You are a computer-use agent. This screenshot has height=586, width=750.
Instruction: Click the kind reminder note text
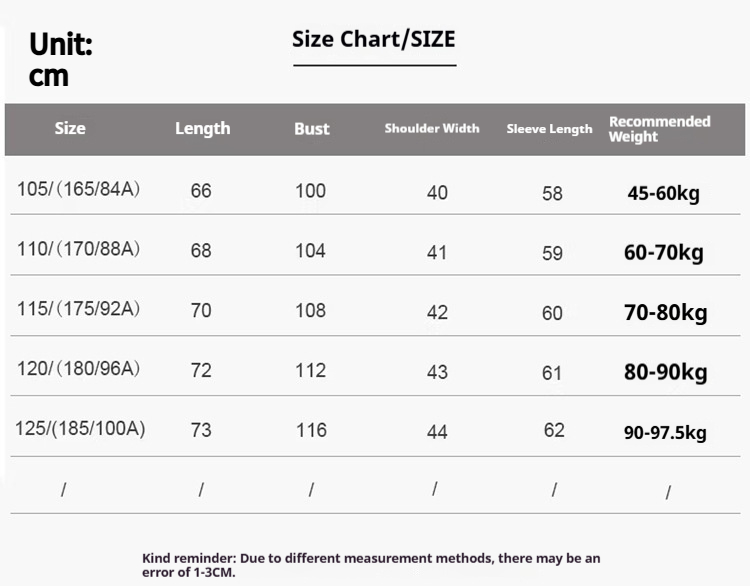[370, 565]
